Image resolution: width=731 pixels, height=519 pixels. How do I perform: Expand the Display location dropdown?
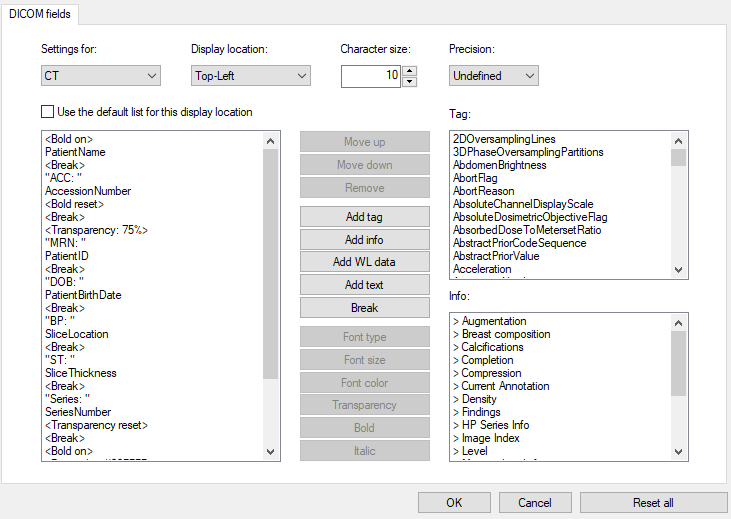(250, 76)
